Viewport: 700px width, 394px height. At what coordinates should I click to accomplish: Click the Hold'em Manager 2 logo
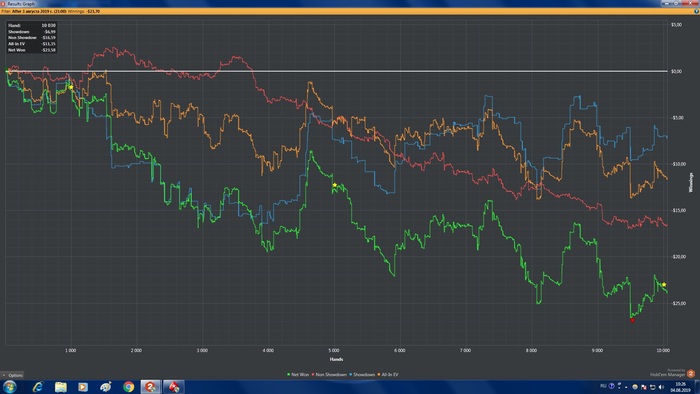tap(691, 374)
